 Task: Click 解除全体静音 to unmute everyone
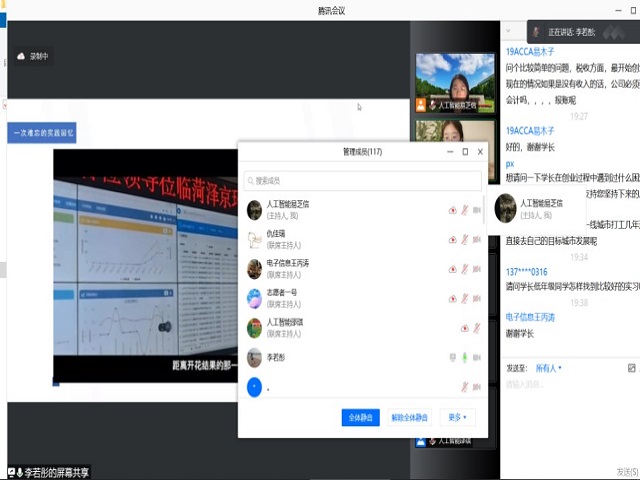[x=409, y=417]
